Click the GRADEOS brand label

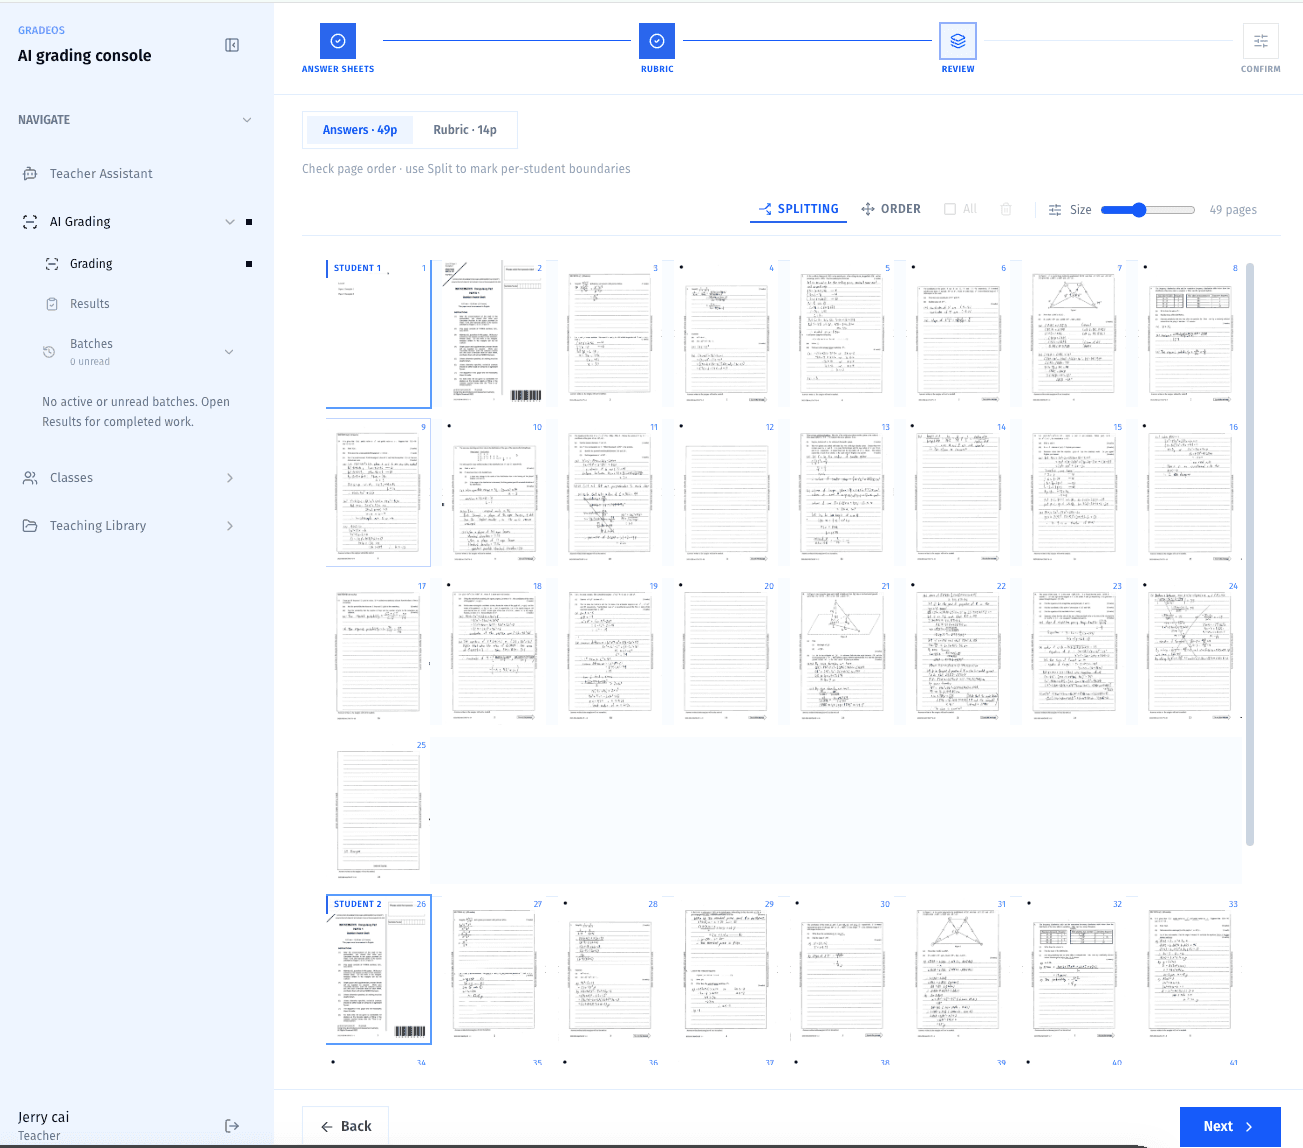click(41, 30)
